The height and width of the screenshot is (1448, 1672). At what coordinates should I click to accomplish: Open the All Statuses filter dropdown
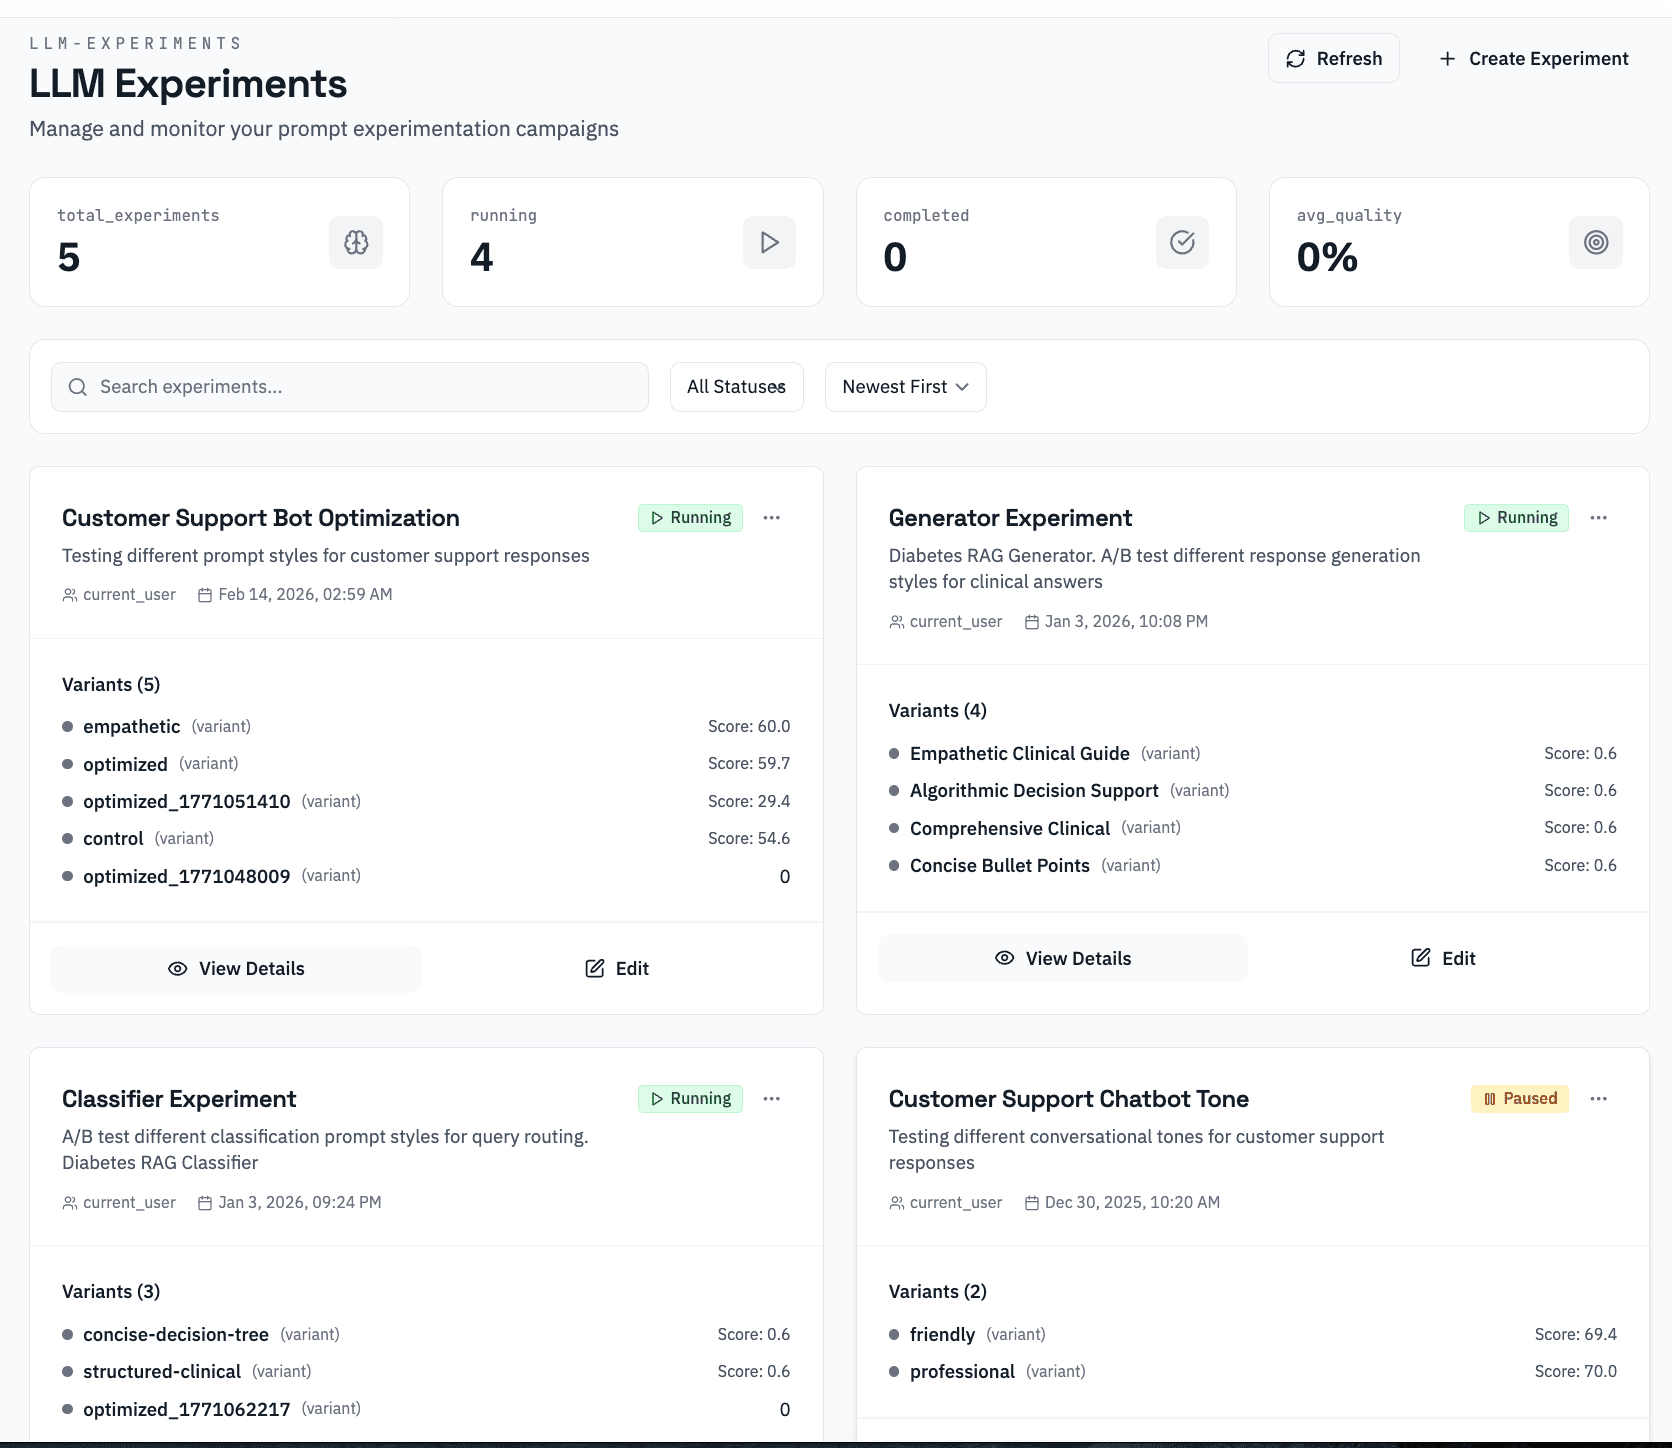pyautogui.click(x=736, y=387)
